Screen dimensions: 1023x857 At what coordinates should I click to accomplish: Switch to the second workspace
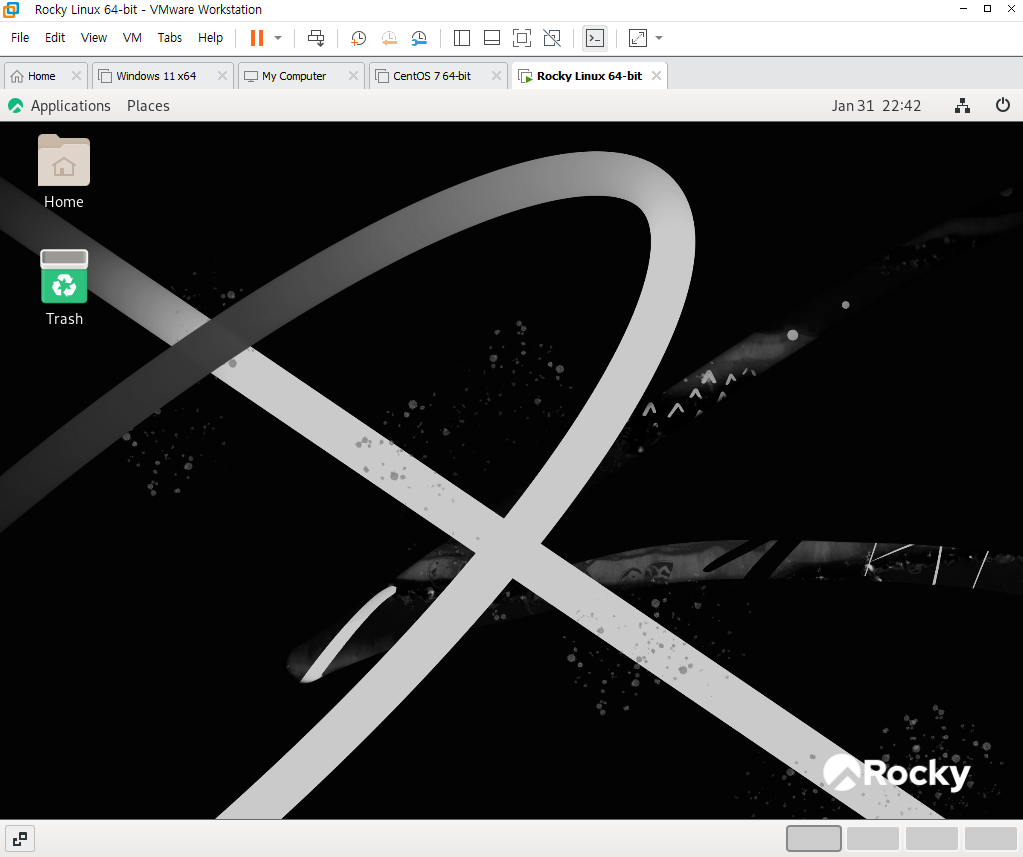(872, 839)
